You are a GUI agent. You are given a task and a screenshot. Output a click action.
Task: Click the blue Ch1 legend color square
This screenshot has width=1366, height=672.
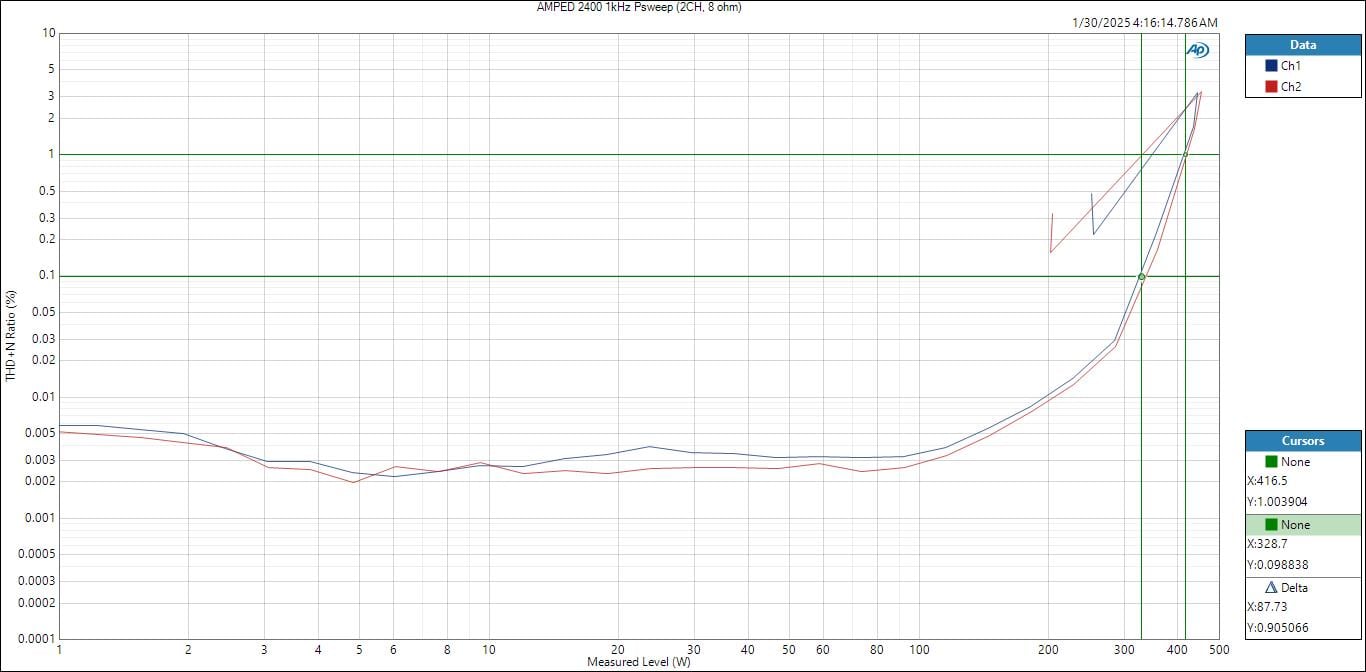1271,65
